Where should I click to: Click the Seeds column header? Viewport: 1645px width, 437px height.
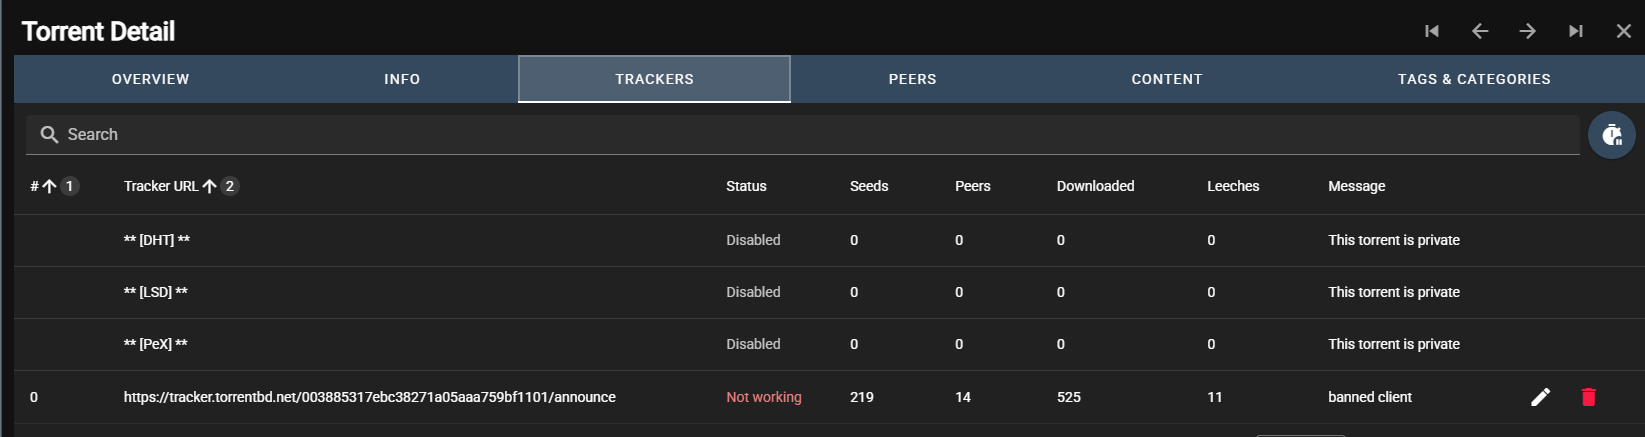869,186
